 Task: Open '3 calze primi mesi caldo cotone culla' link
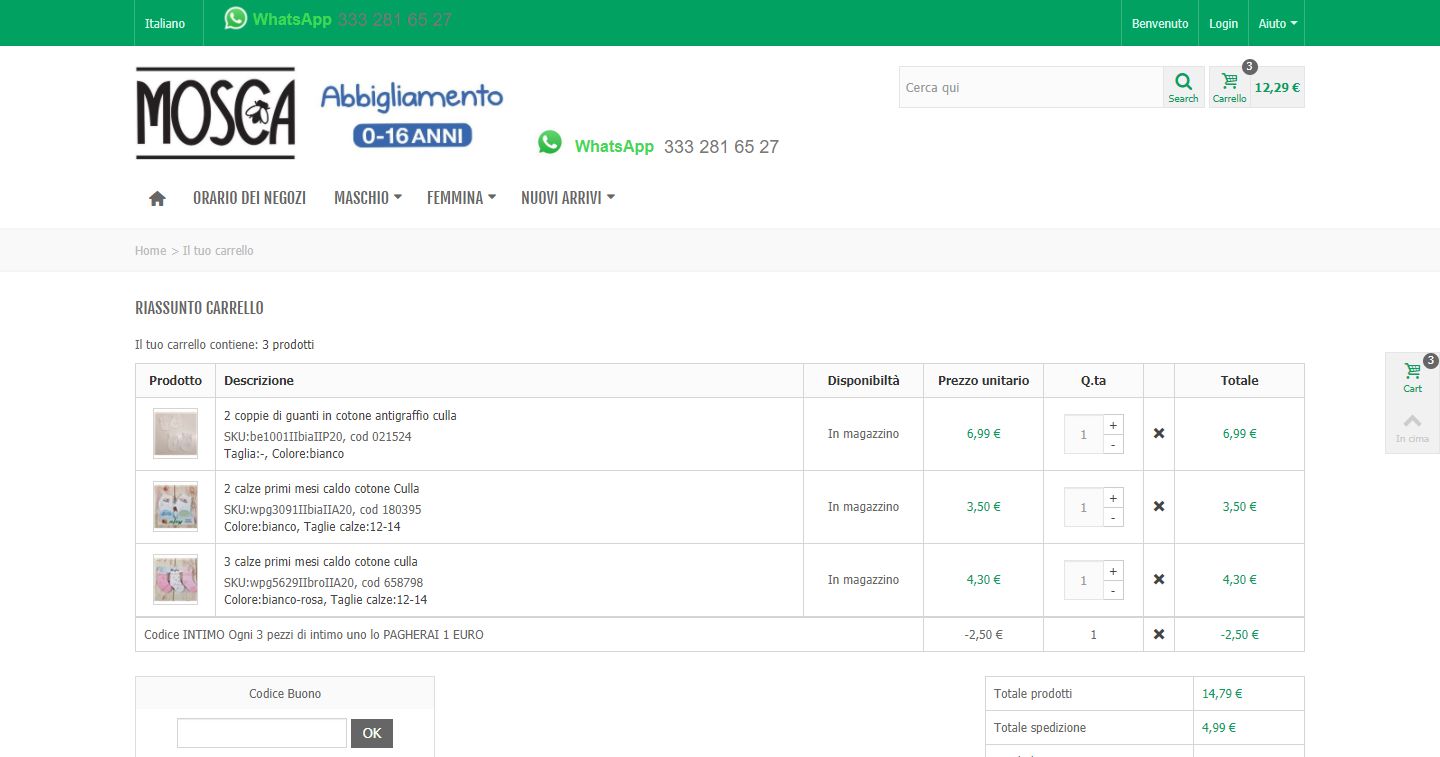click(321, 562)
